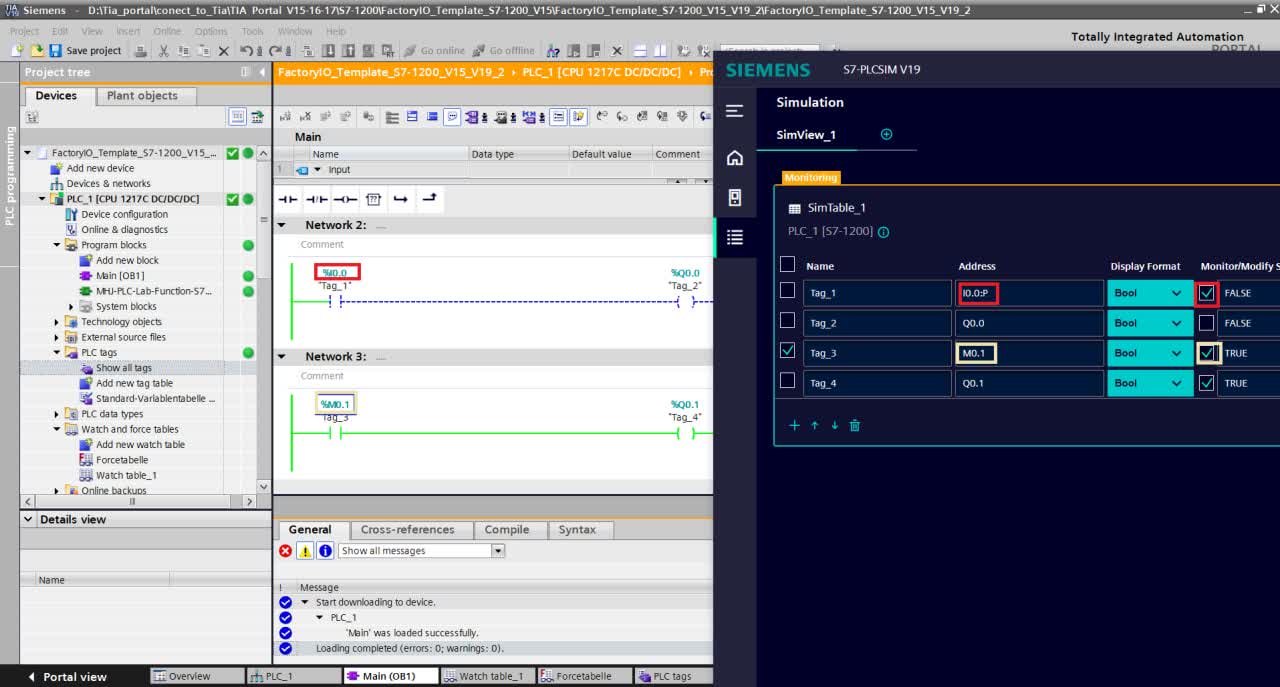Image resolution: width=1280 pixels, height=687 pixels.
Task: Click the Tag_2 name field in SimTable
Action: pos(877,323)
